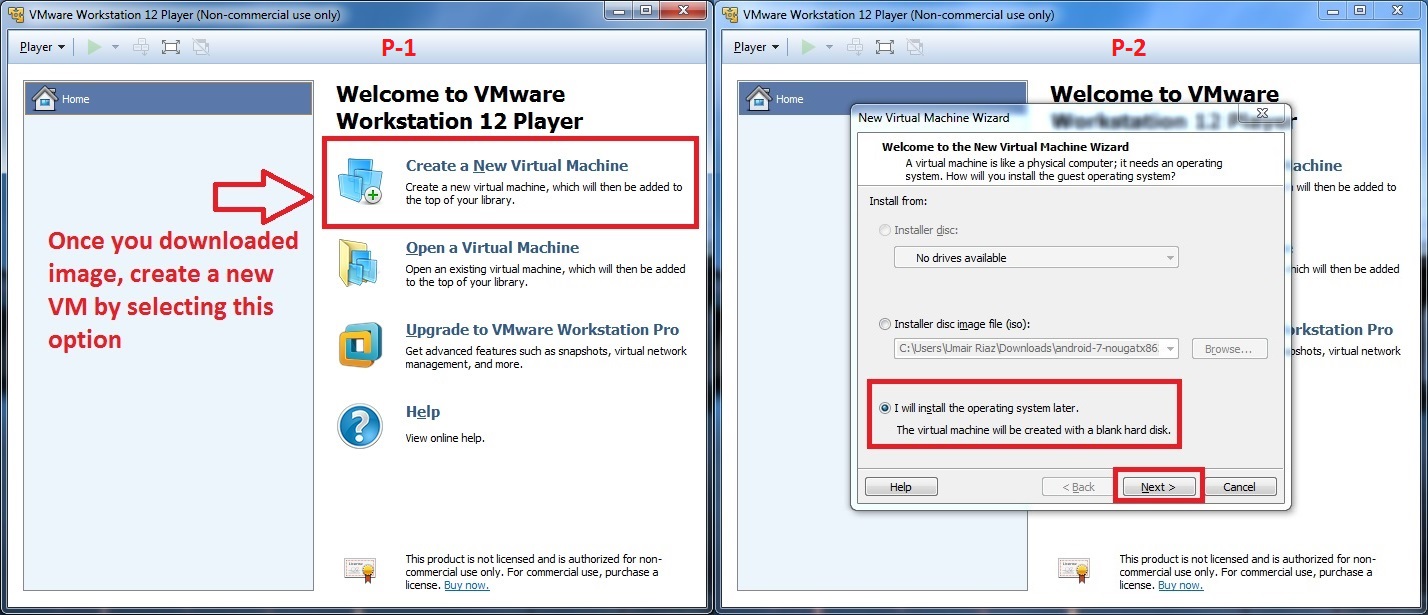Click the Send Ctrl+Alt+Del icon in P-1 toolbar

pos(142,47)
